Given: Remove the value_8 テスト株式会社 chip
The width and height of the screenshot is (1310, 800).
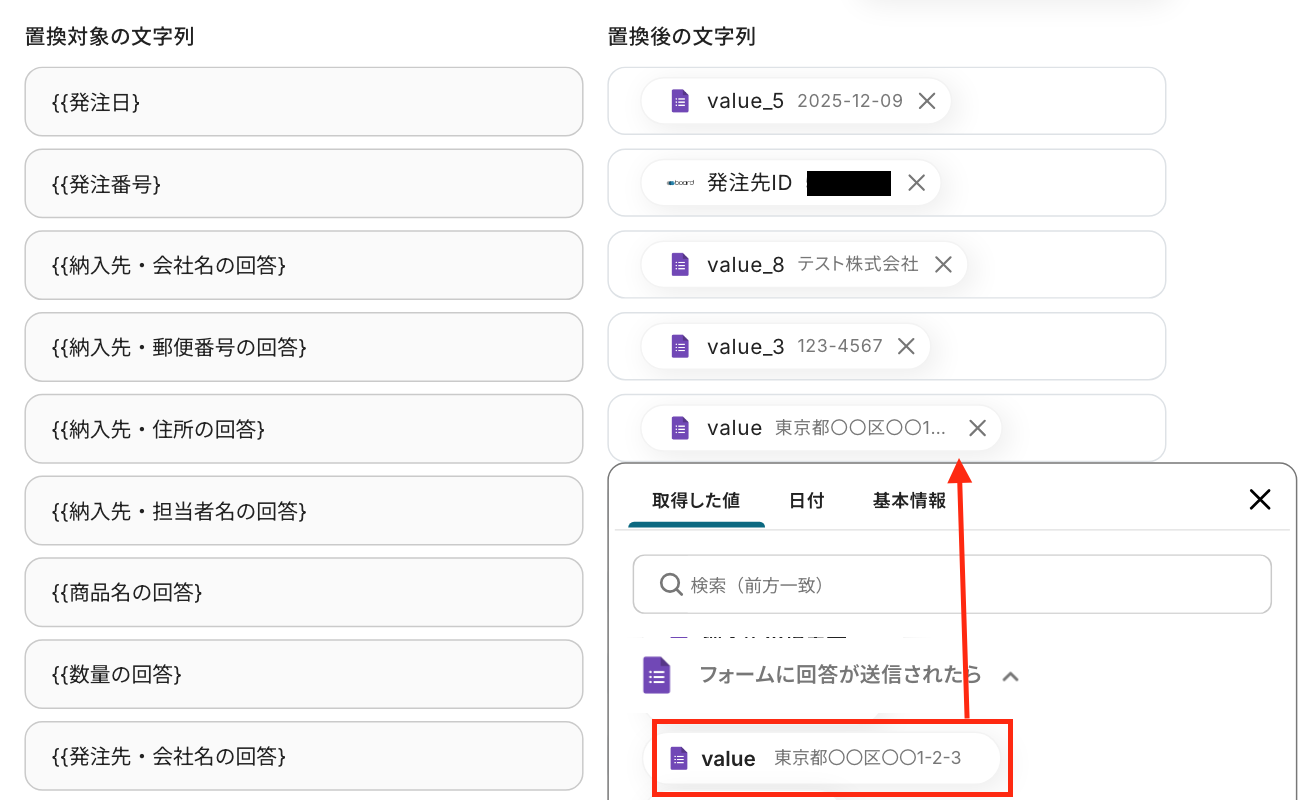Looking at the screenshot, I should pyautogui.click(x=943, y=265).
